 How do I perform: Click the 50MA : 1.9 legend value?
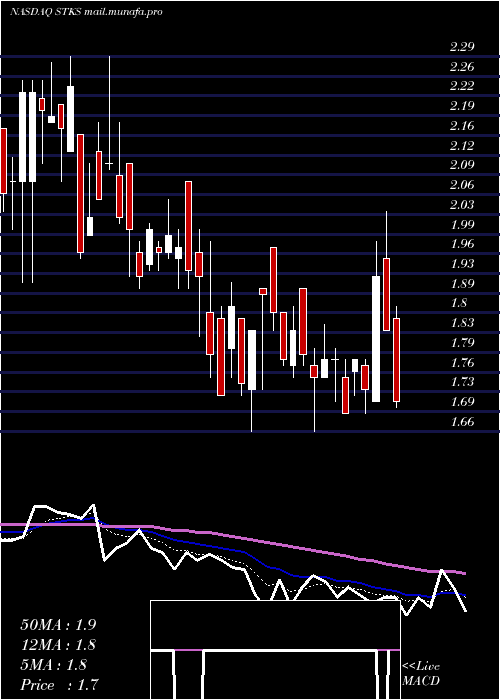pyautogui.click(x=58, y=625)
